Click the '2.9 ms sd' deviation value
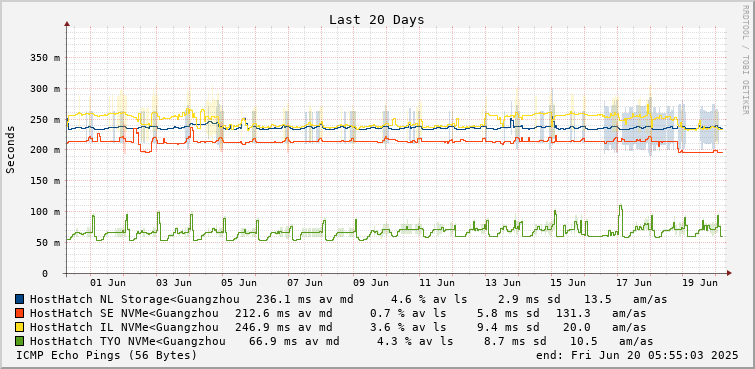The width and height of the screenshot is (755, 369). [x=529, y=299]
